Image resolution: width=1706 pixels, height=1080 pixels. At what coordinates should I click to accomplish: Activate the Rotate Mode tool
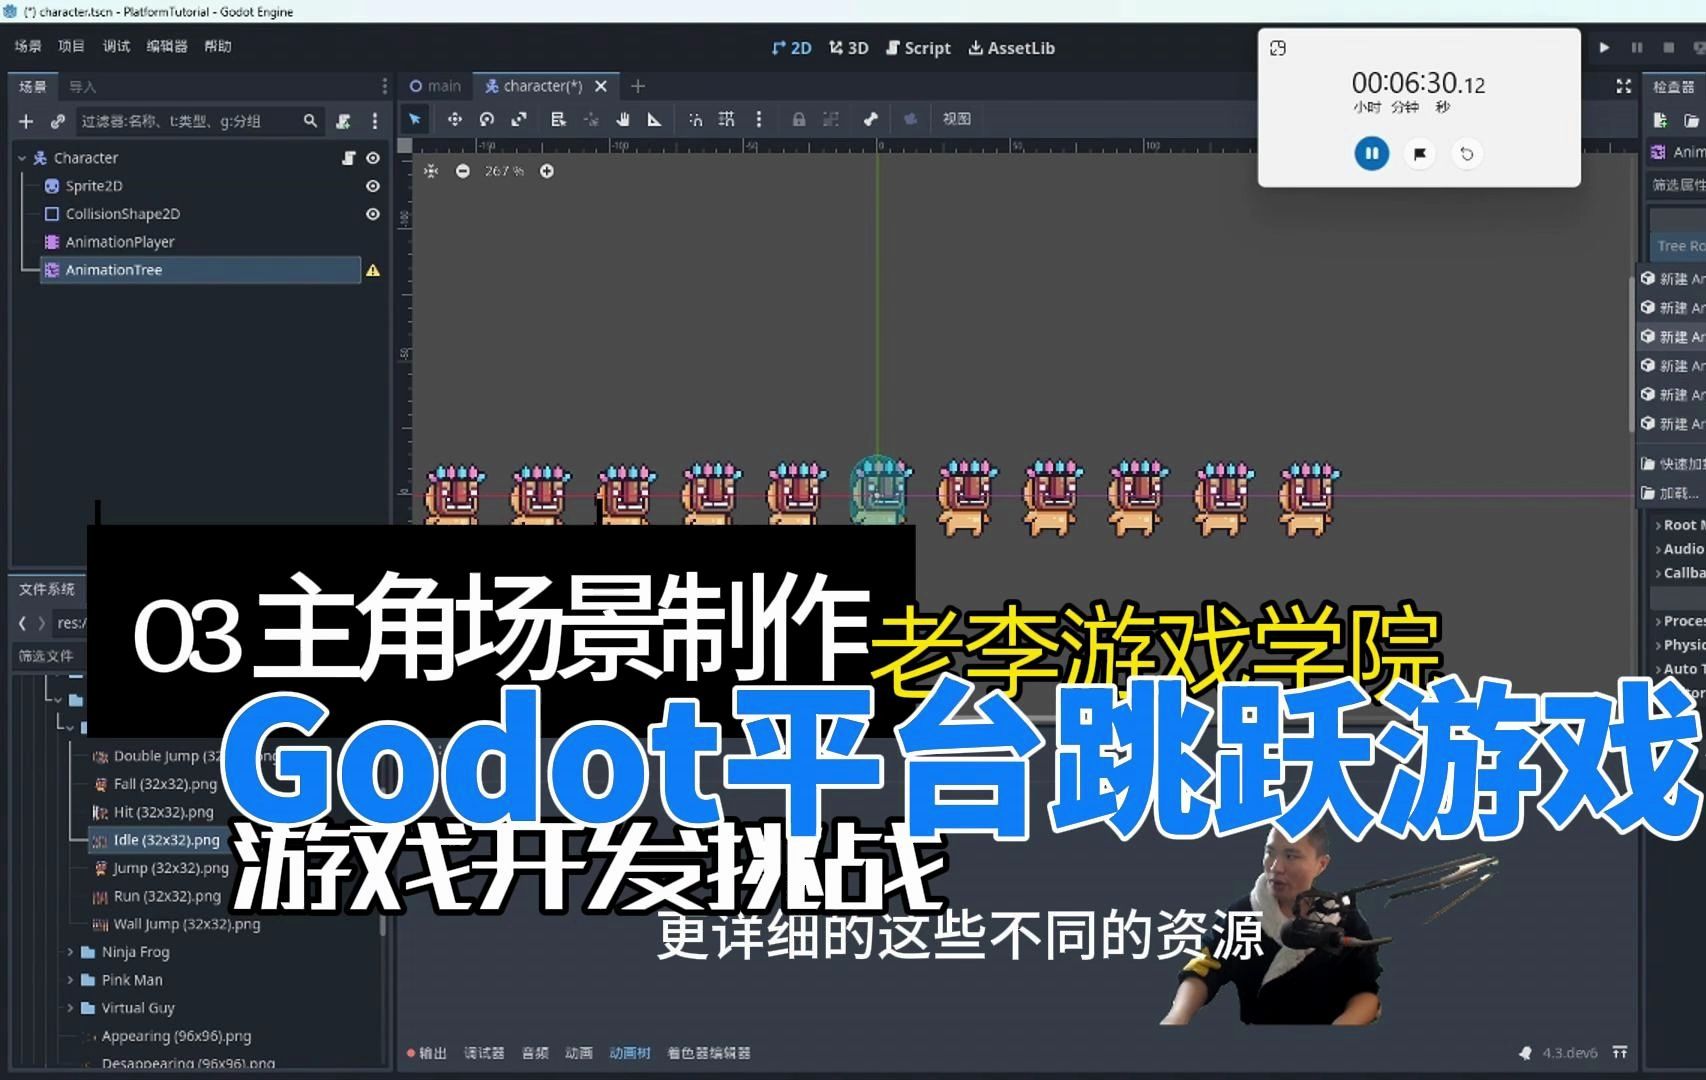pos(486,119)
